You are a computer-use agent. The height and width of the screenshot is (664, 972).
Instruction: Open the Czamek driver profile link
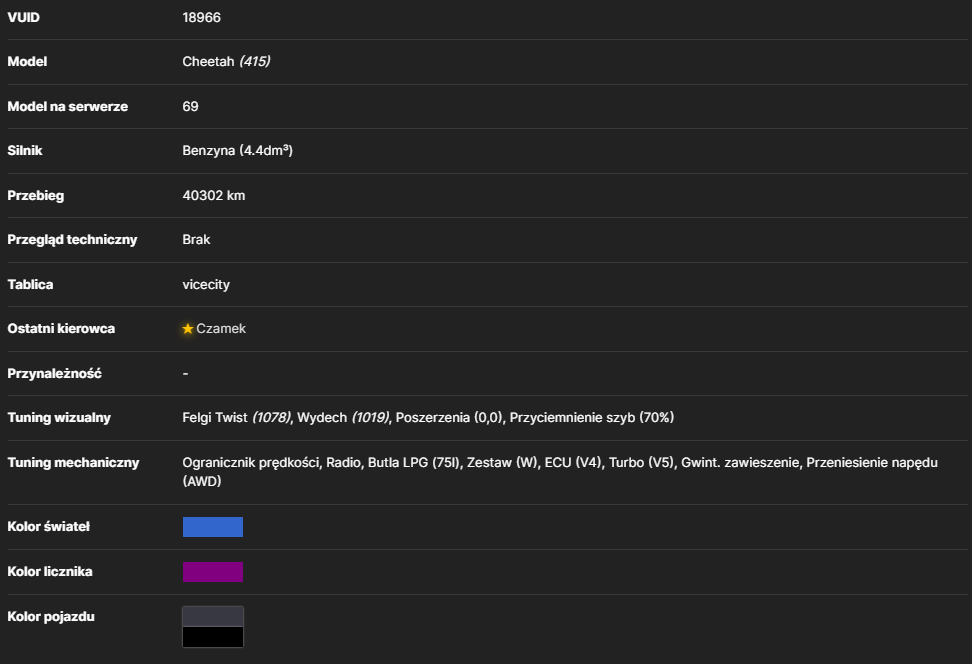click(x=221, y=329)
